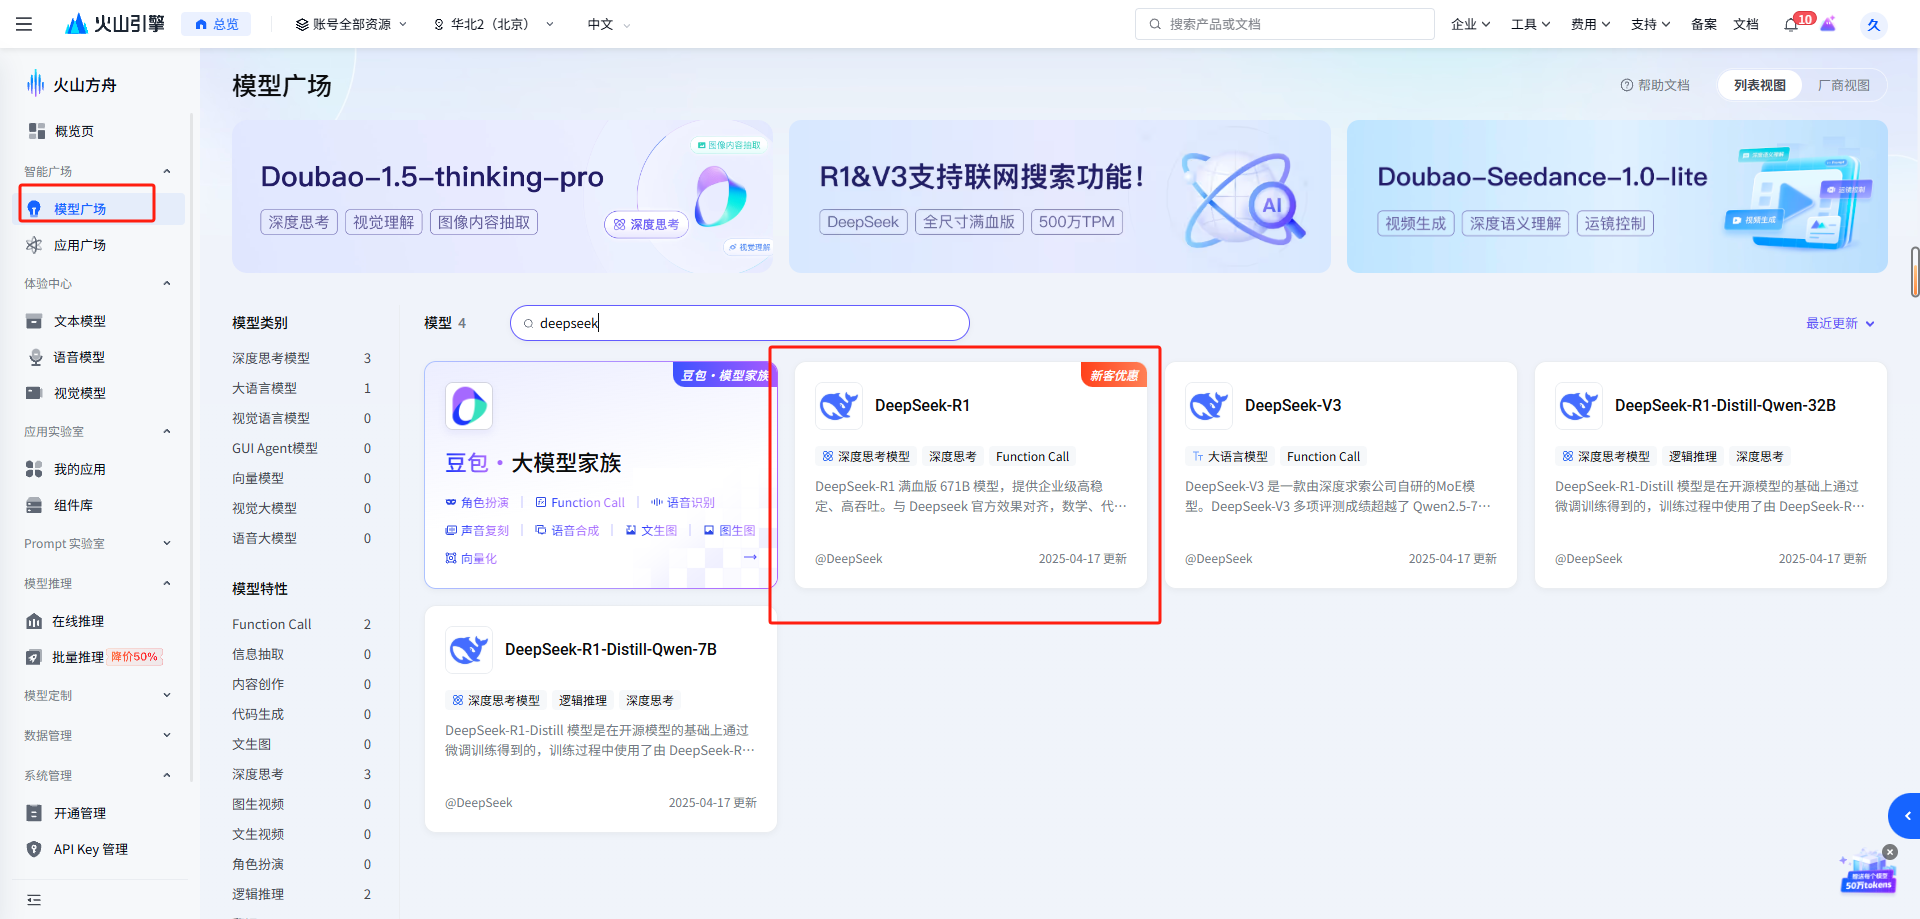This screenshot has width=1920, height=919.
Task: Open the notification bell icon
Action: 1790,24
